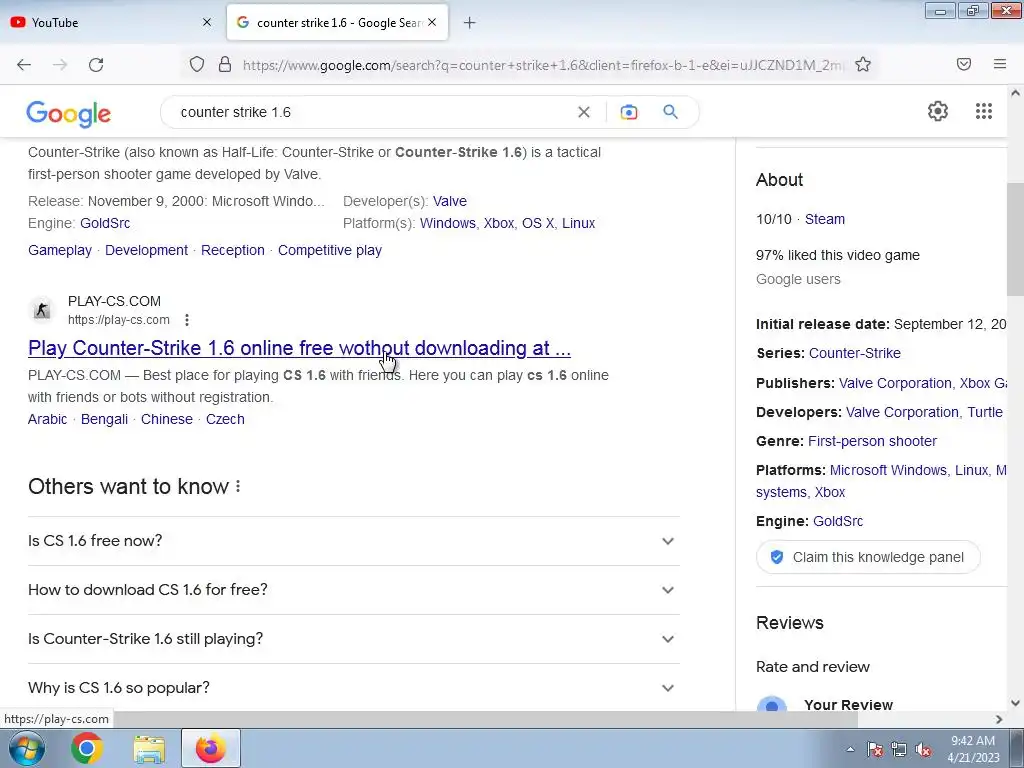Open the Windows platform link
This screenshot has height=768, width=1024.
click(447, 223)
